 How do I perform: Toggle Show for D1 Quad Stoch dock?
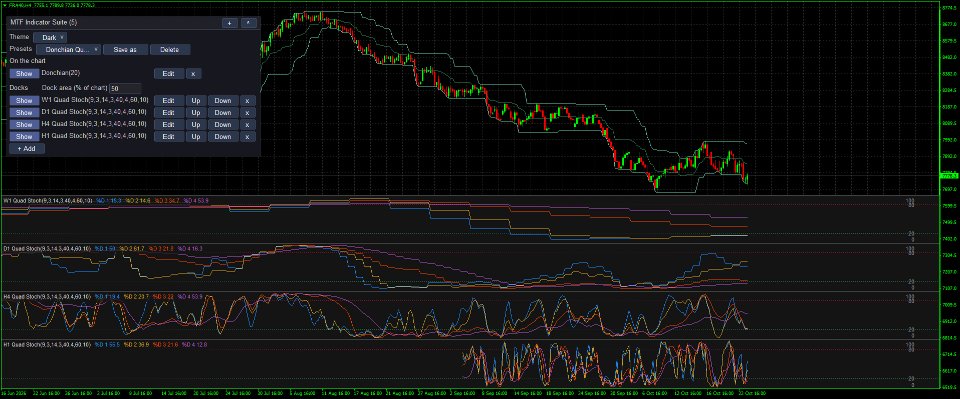point(24,113)
